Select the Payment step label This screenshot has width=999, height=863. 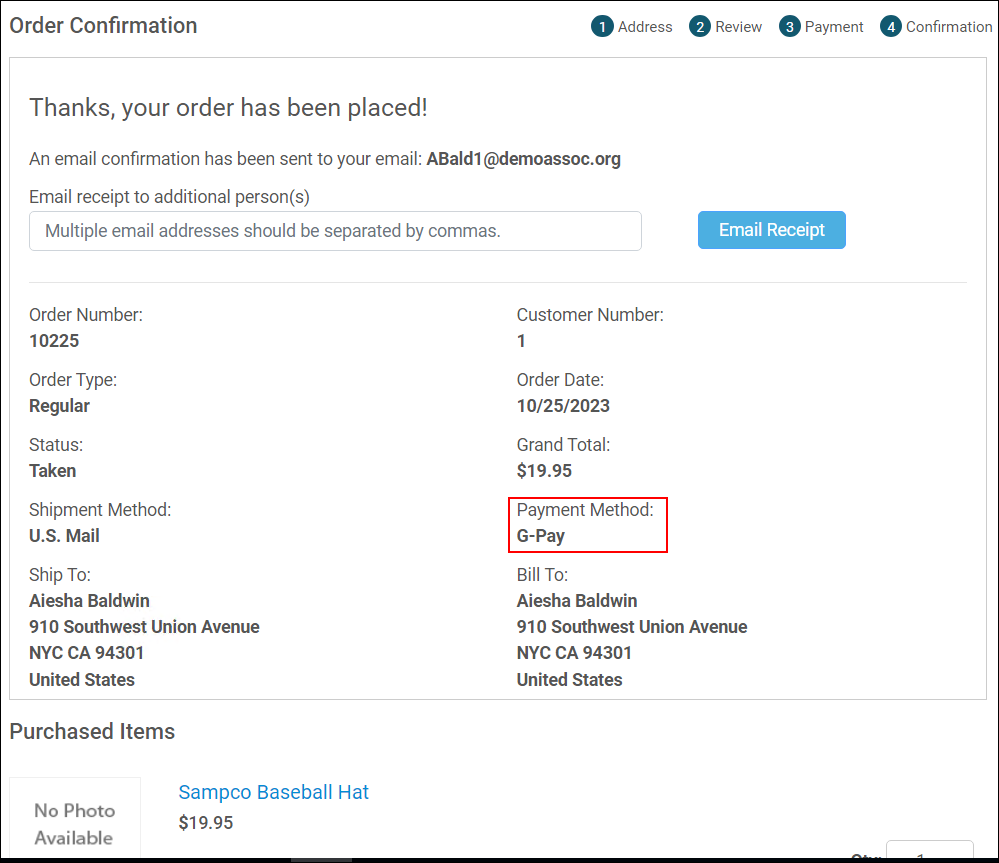click(x=834, y=27)
